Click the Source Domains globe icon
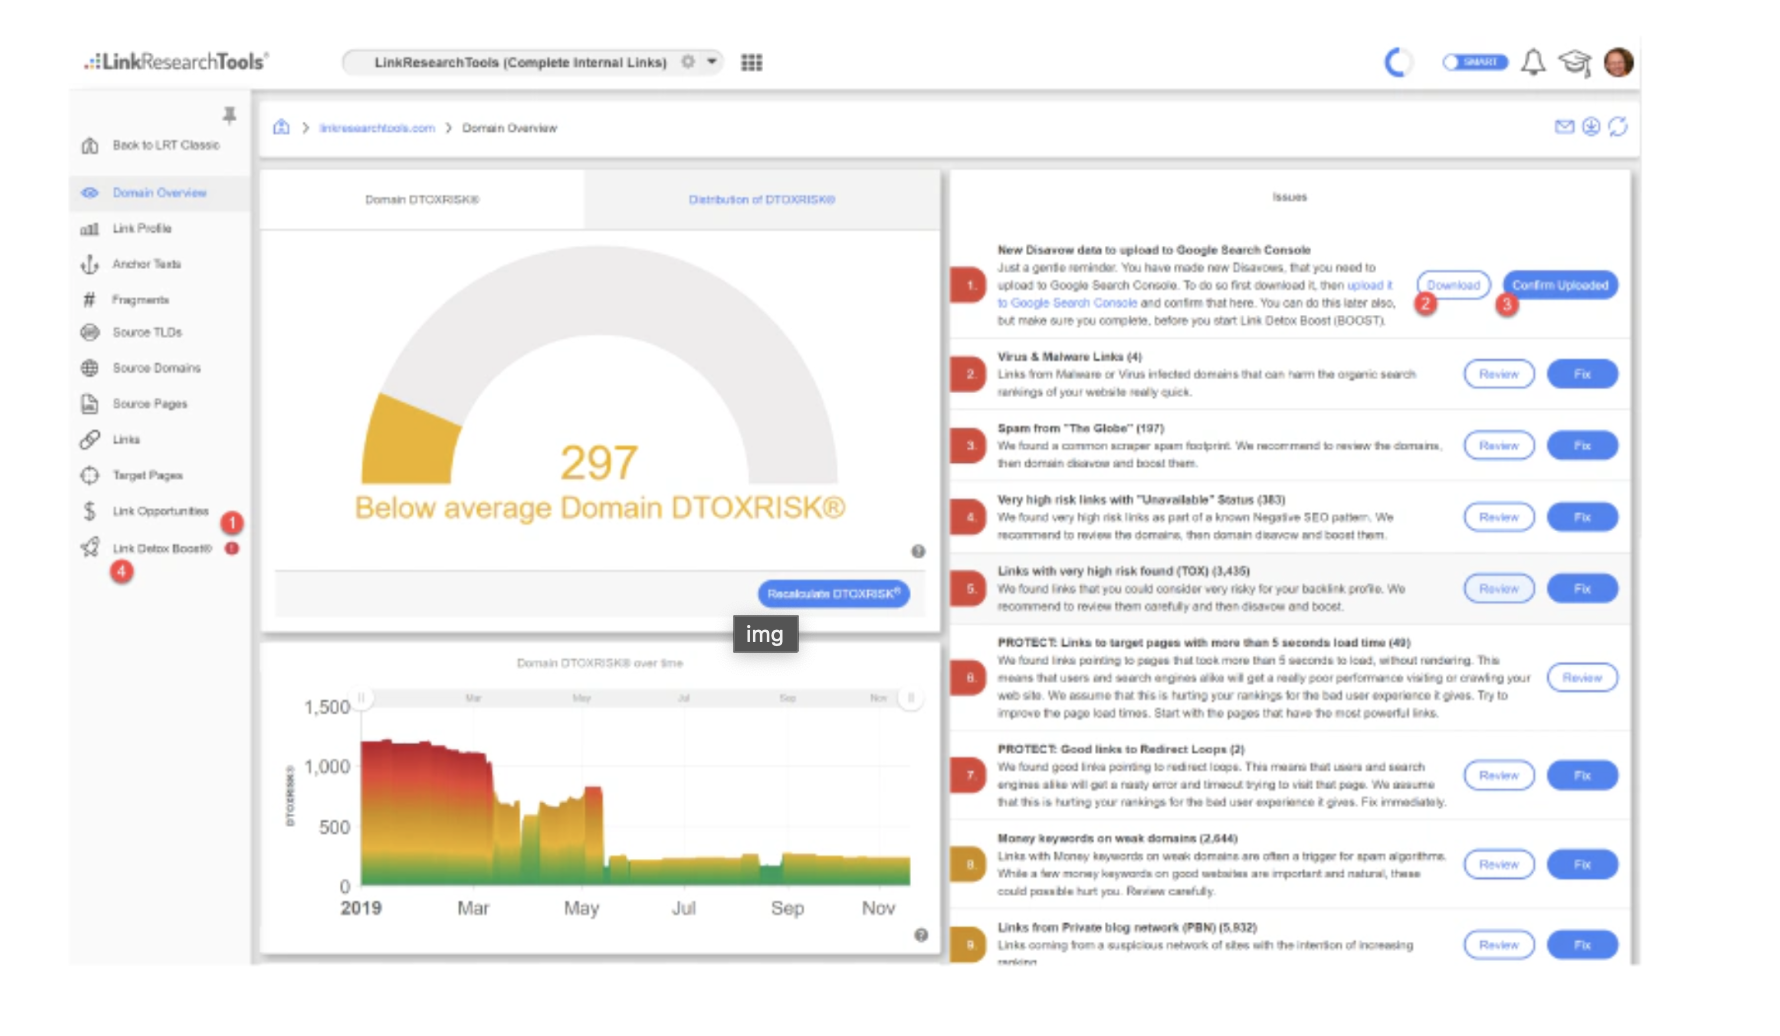Image resolution: width=1780 pixels, height=1036 pixels. tap(90, 368)
